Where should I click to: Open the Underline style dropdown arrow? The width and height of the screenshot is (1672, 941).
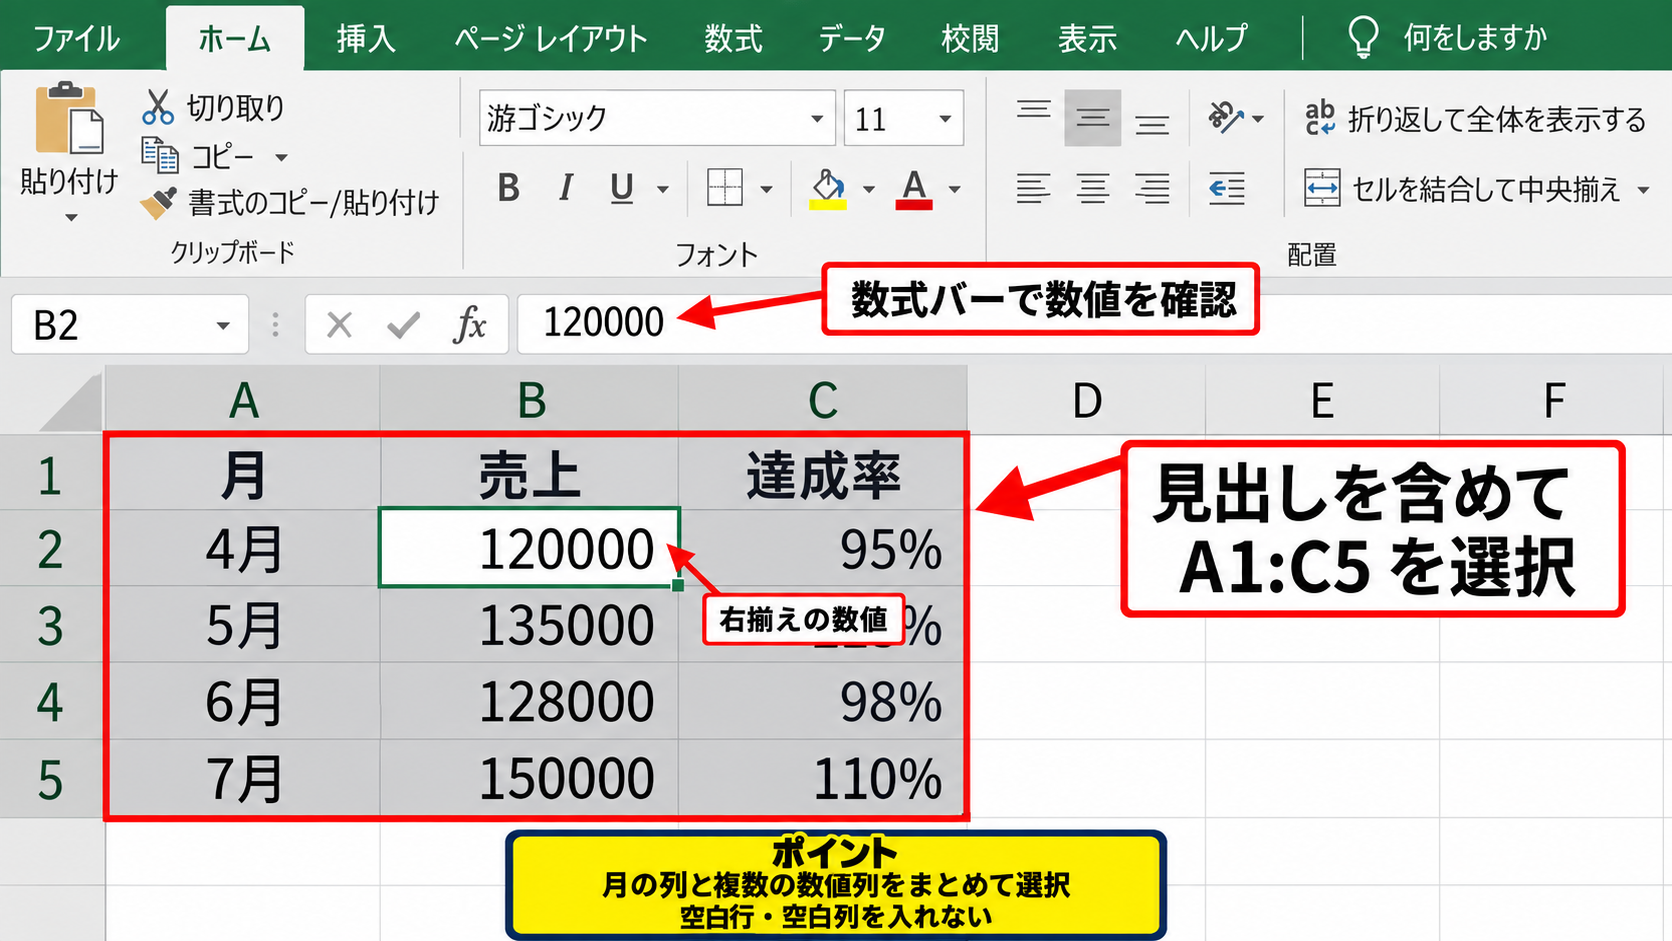(x=662, y=189)
